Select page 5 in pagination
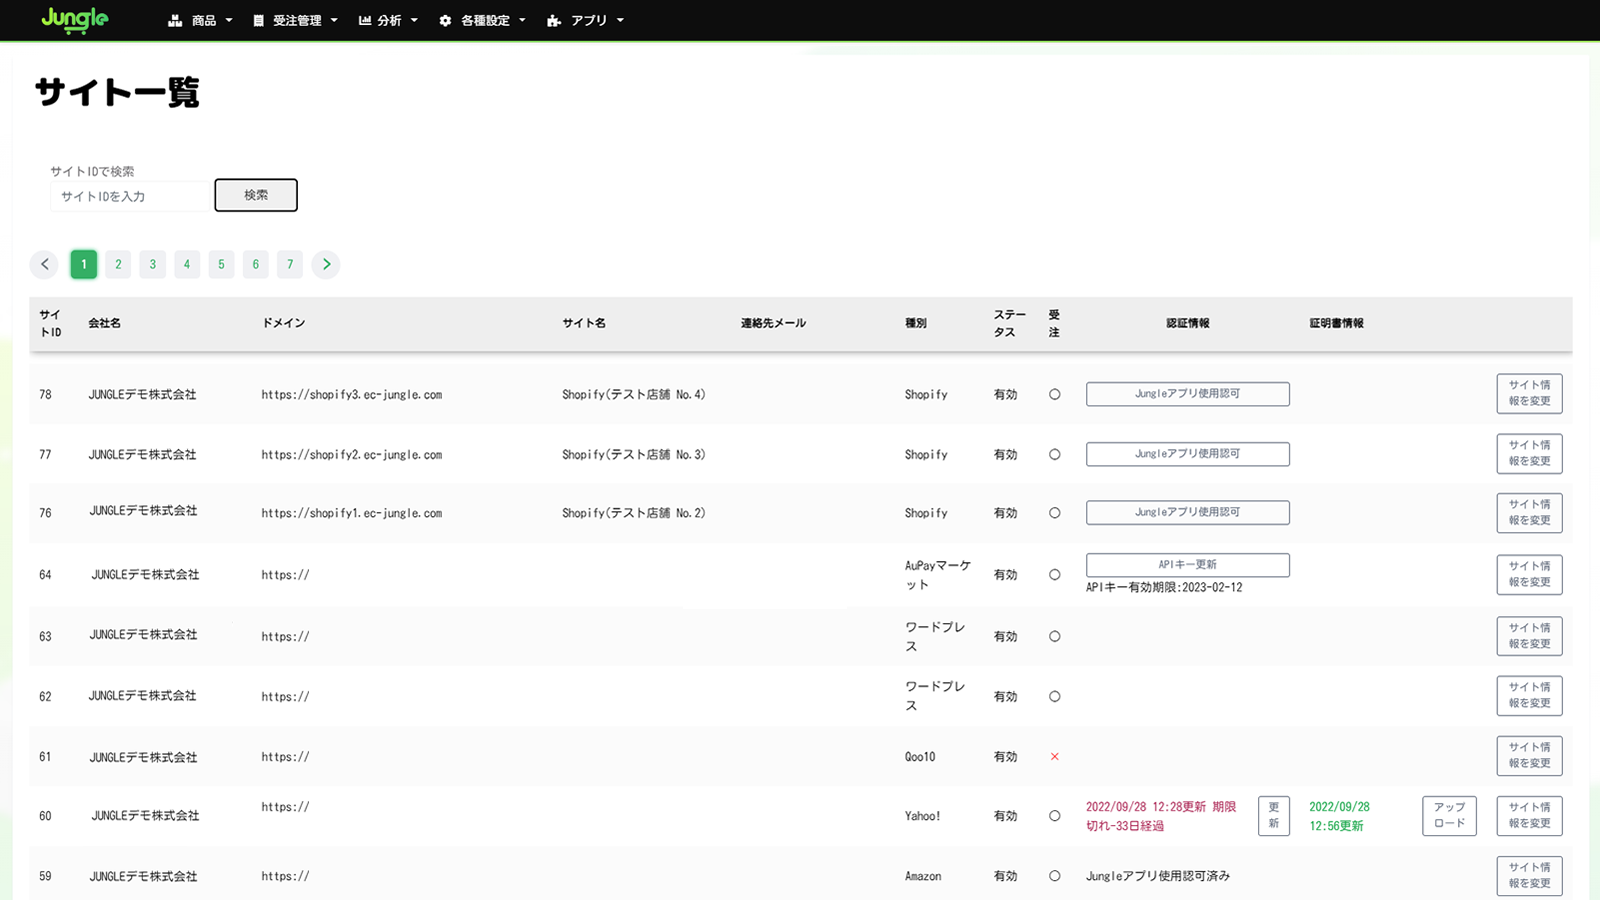The width and height of the screenshot is (1600, 900). [222, 264]
